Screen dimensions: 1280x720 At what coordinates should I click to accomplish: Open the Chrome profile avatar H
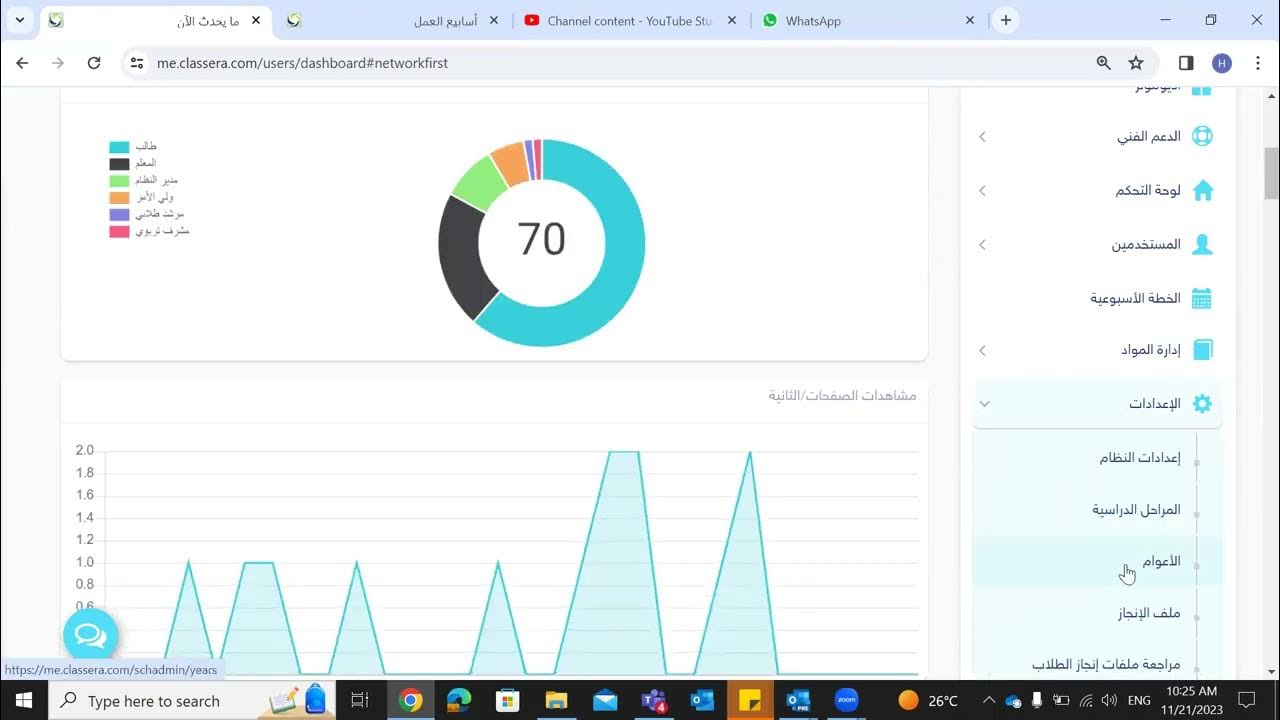click(x=1221, y=63)
